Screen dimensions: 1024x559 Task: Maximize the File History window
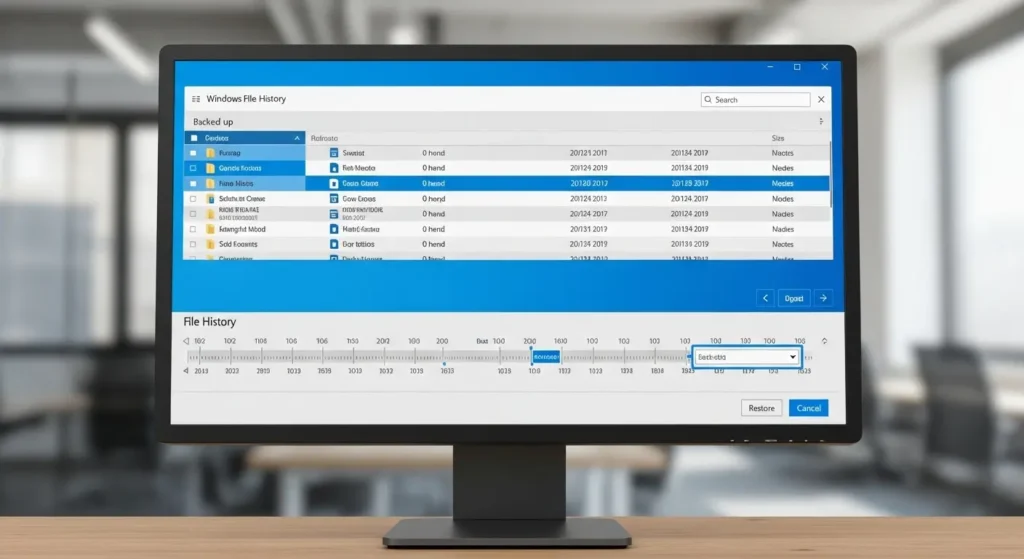(797, 67)
